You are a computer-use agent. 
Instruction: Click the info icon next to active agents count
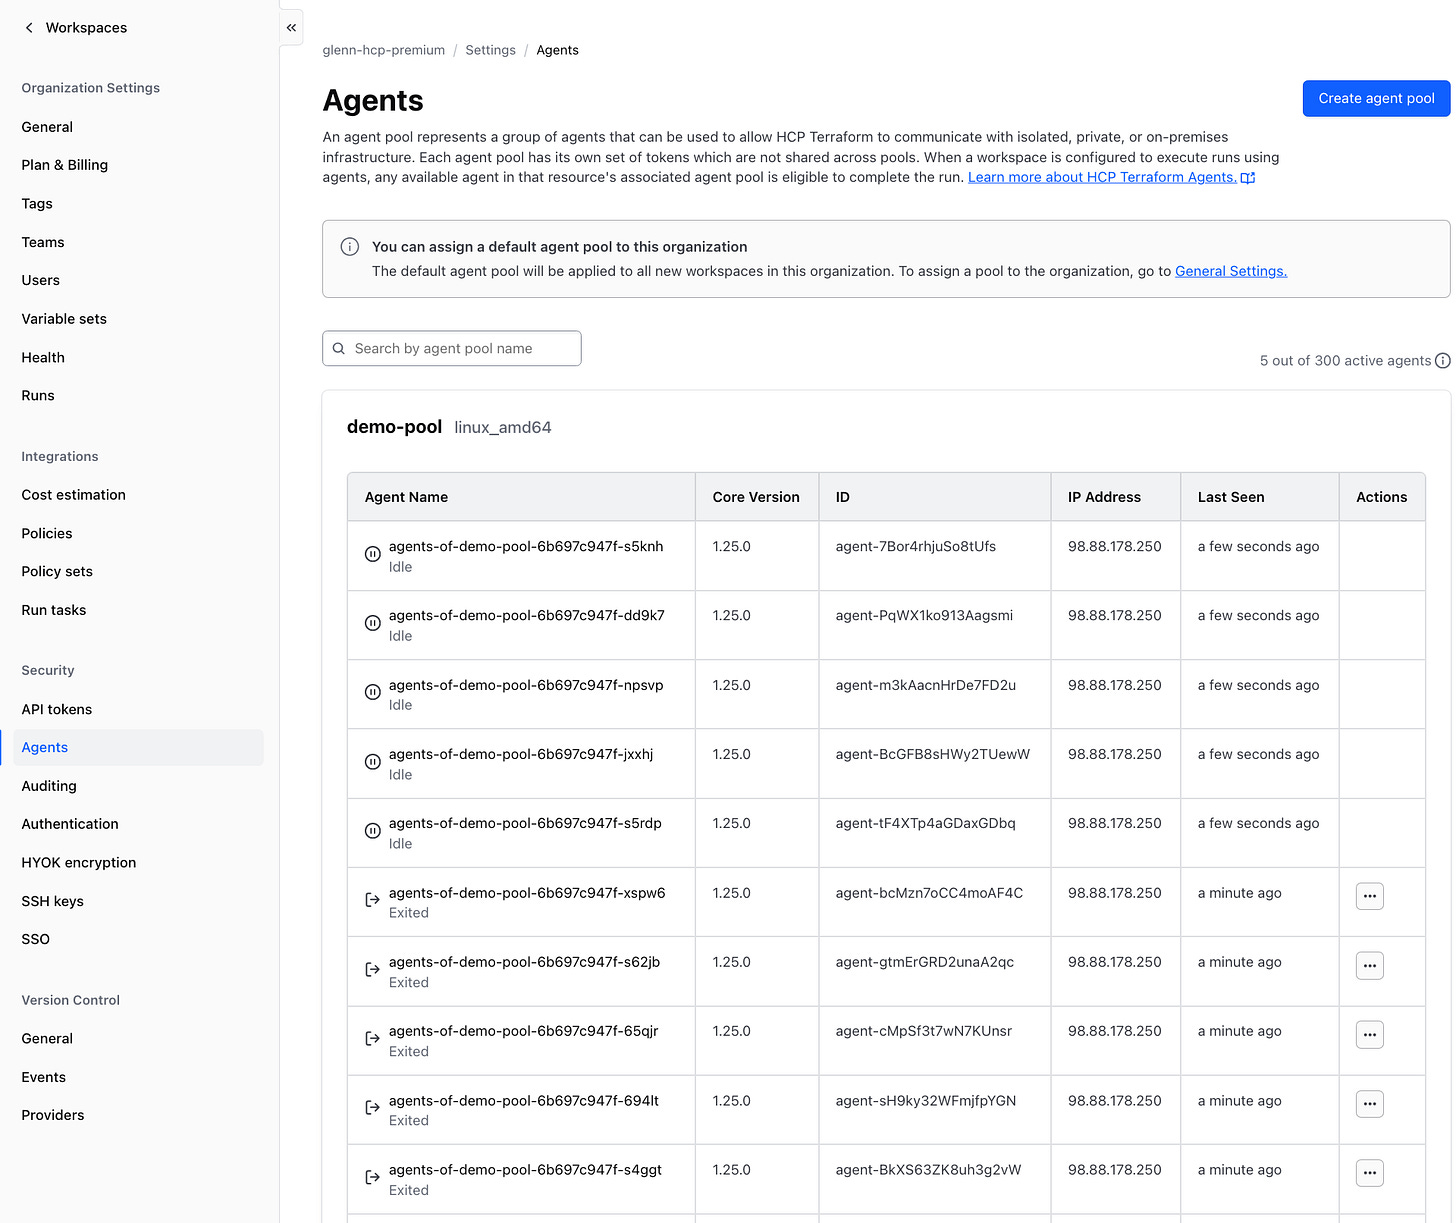click(x=1442, y=360)
